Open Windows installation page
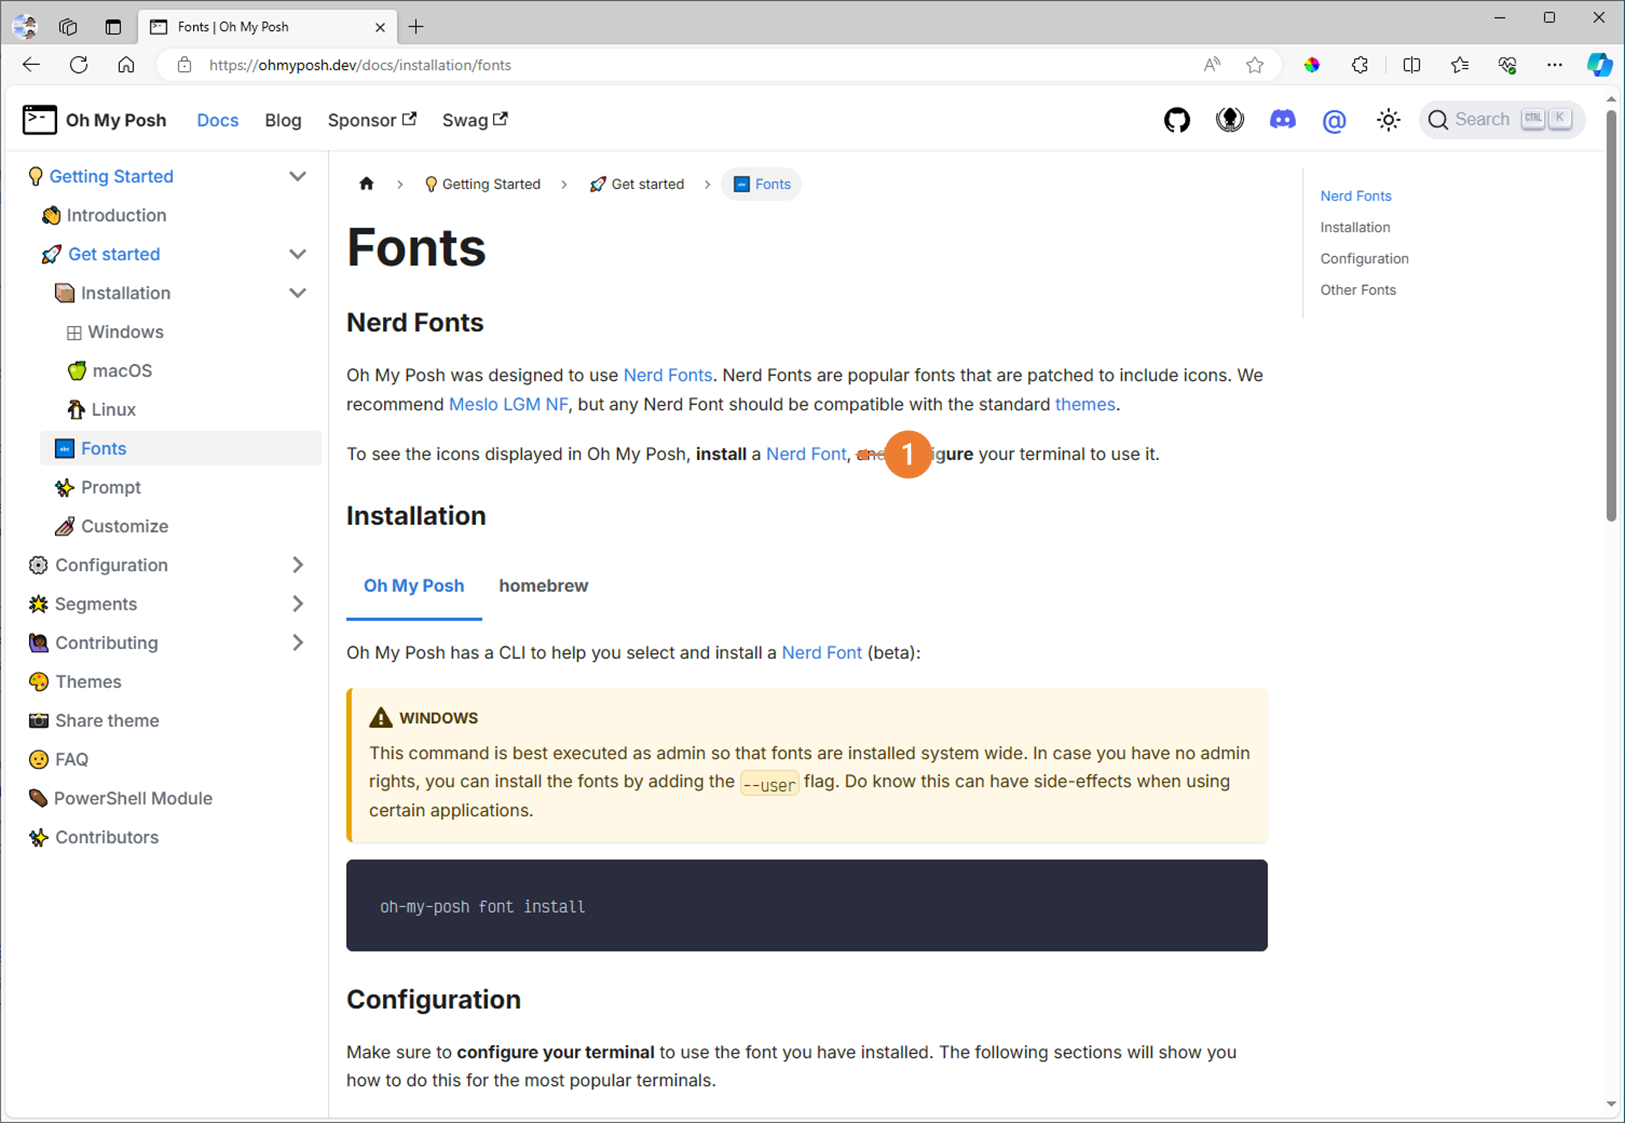This screenshot has width=1625, height=1123. [x=125, y=332]
